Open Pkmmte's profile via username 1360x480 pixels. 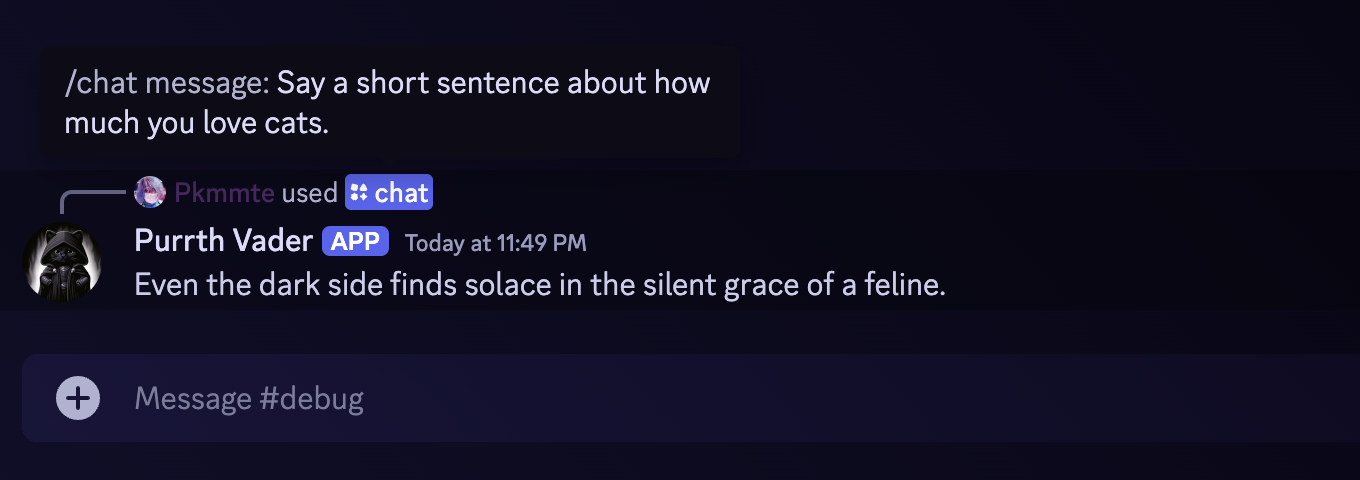pyautogui.click(x=224, y=193)
